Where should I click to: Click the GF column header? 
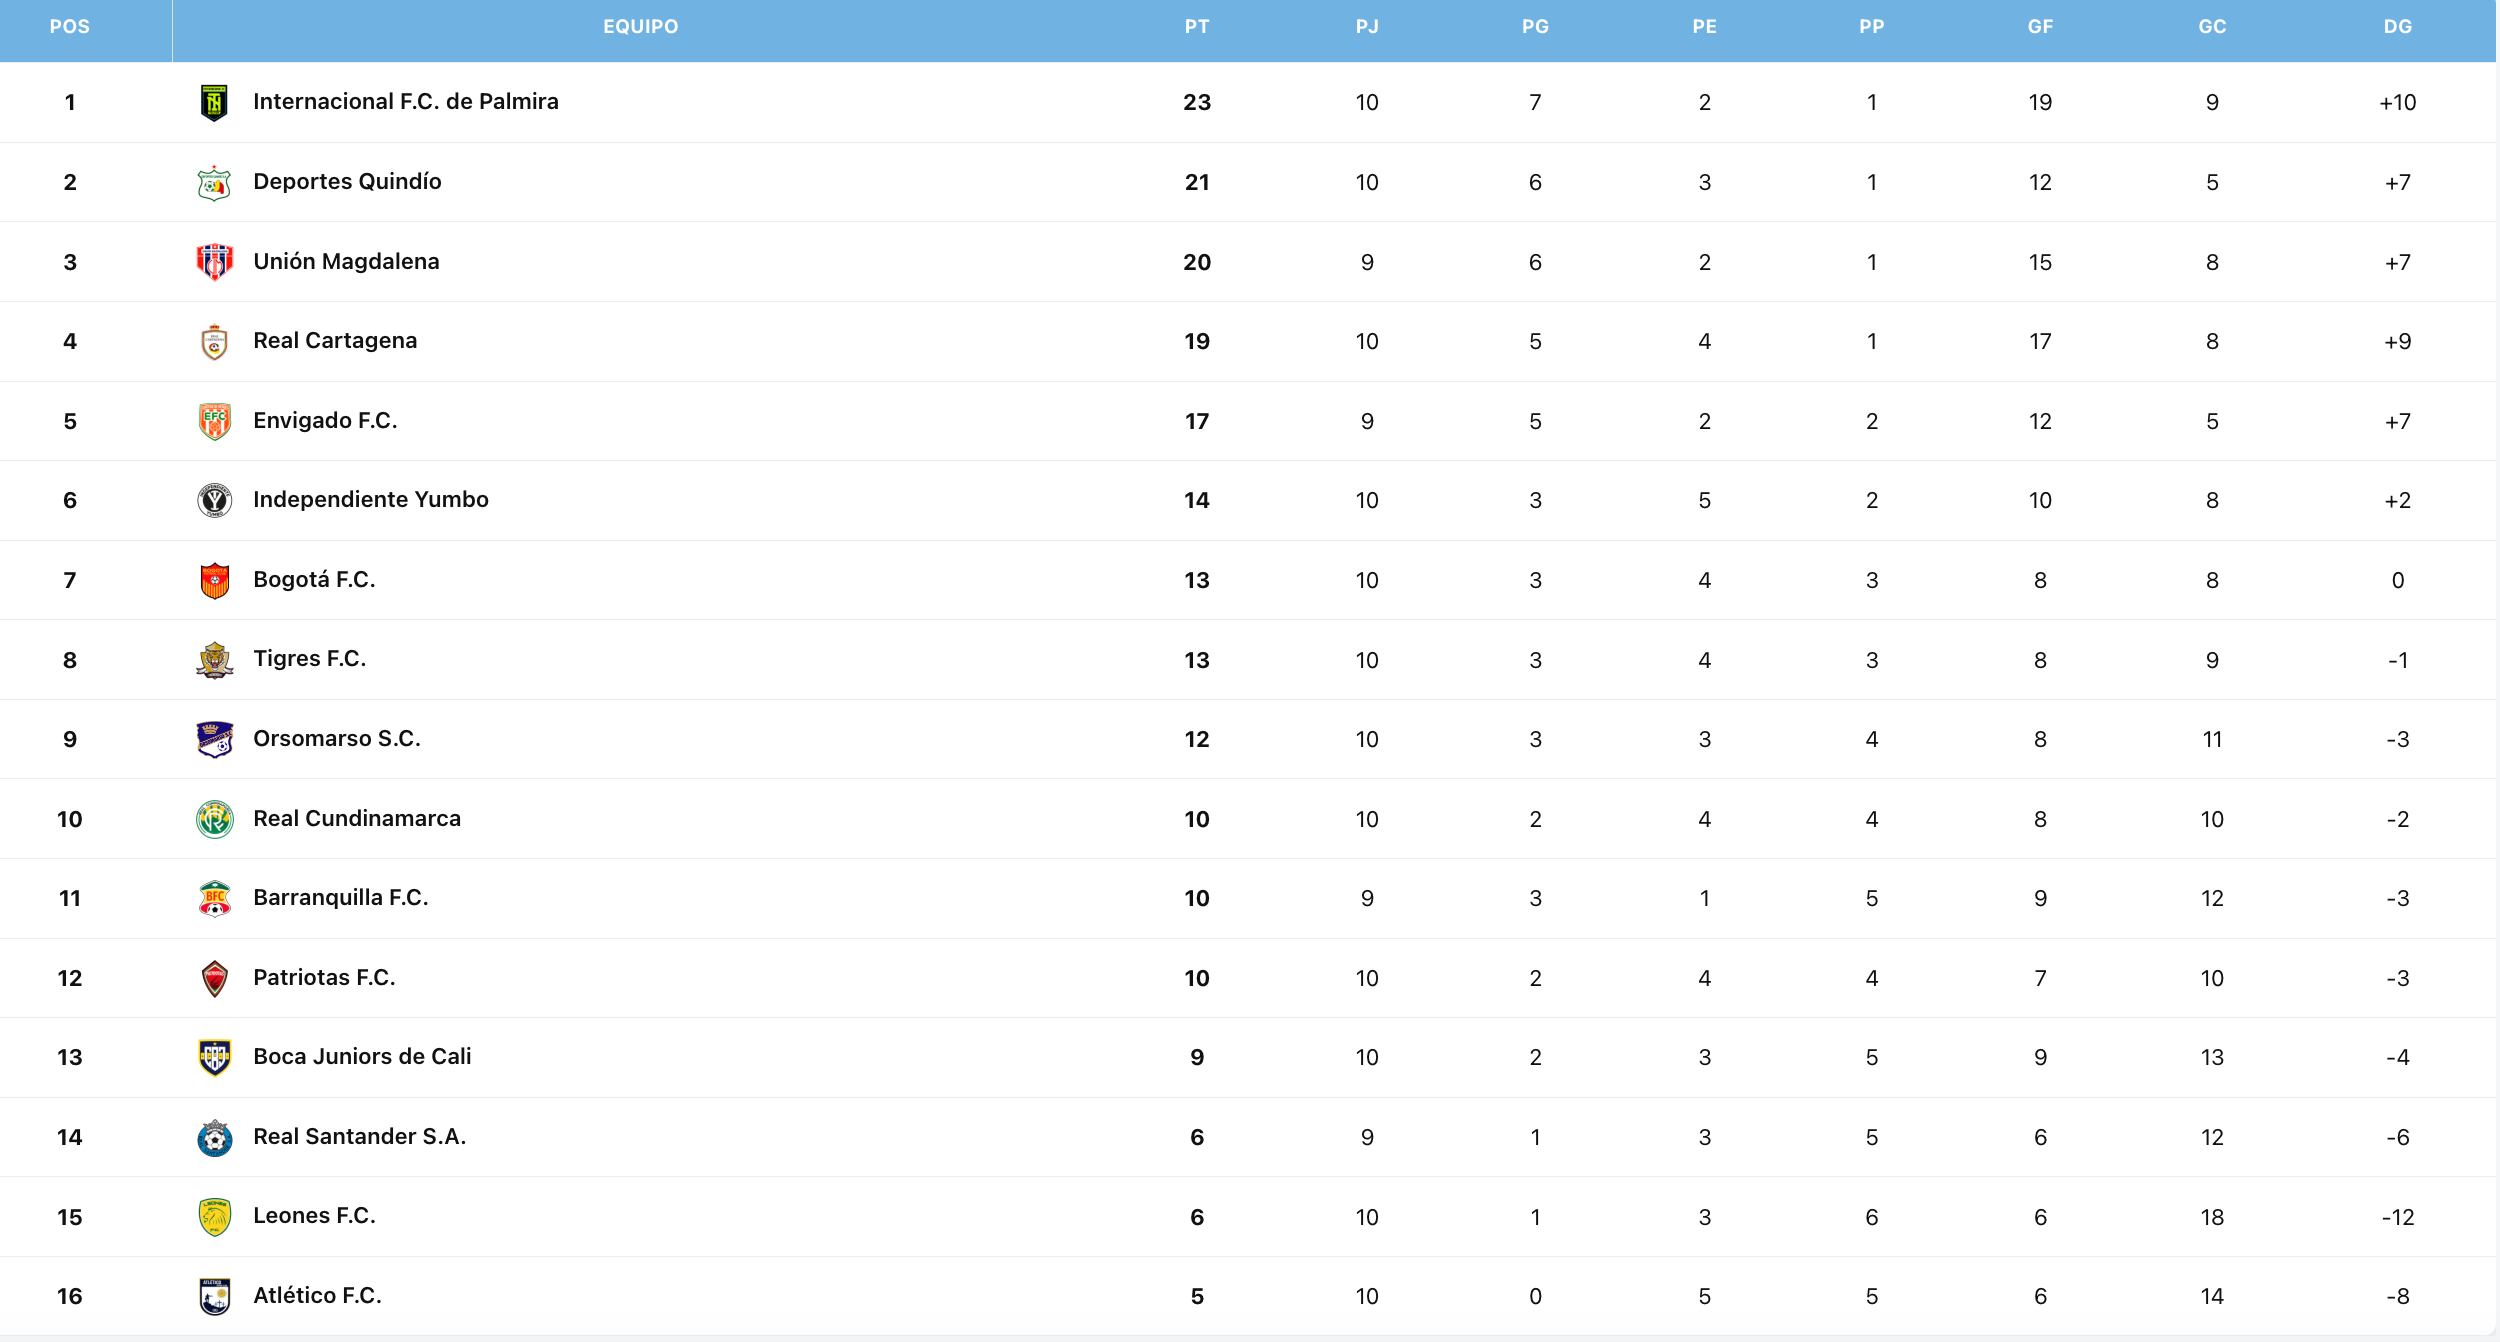point(2040,27)
